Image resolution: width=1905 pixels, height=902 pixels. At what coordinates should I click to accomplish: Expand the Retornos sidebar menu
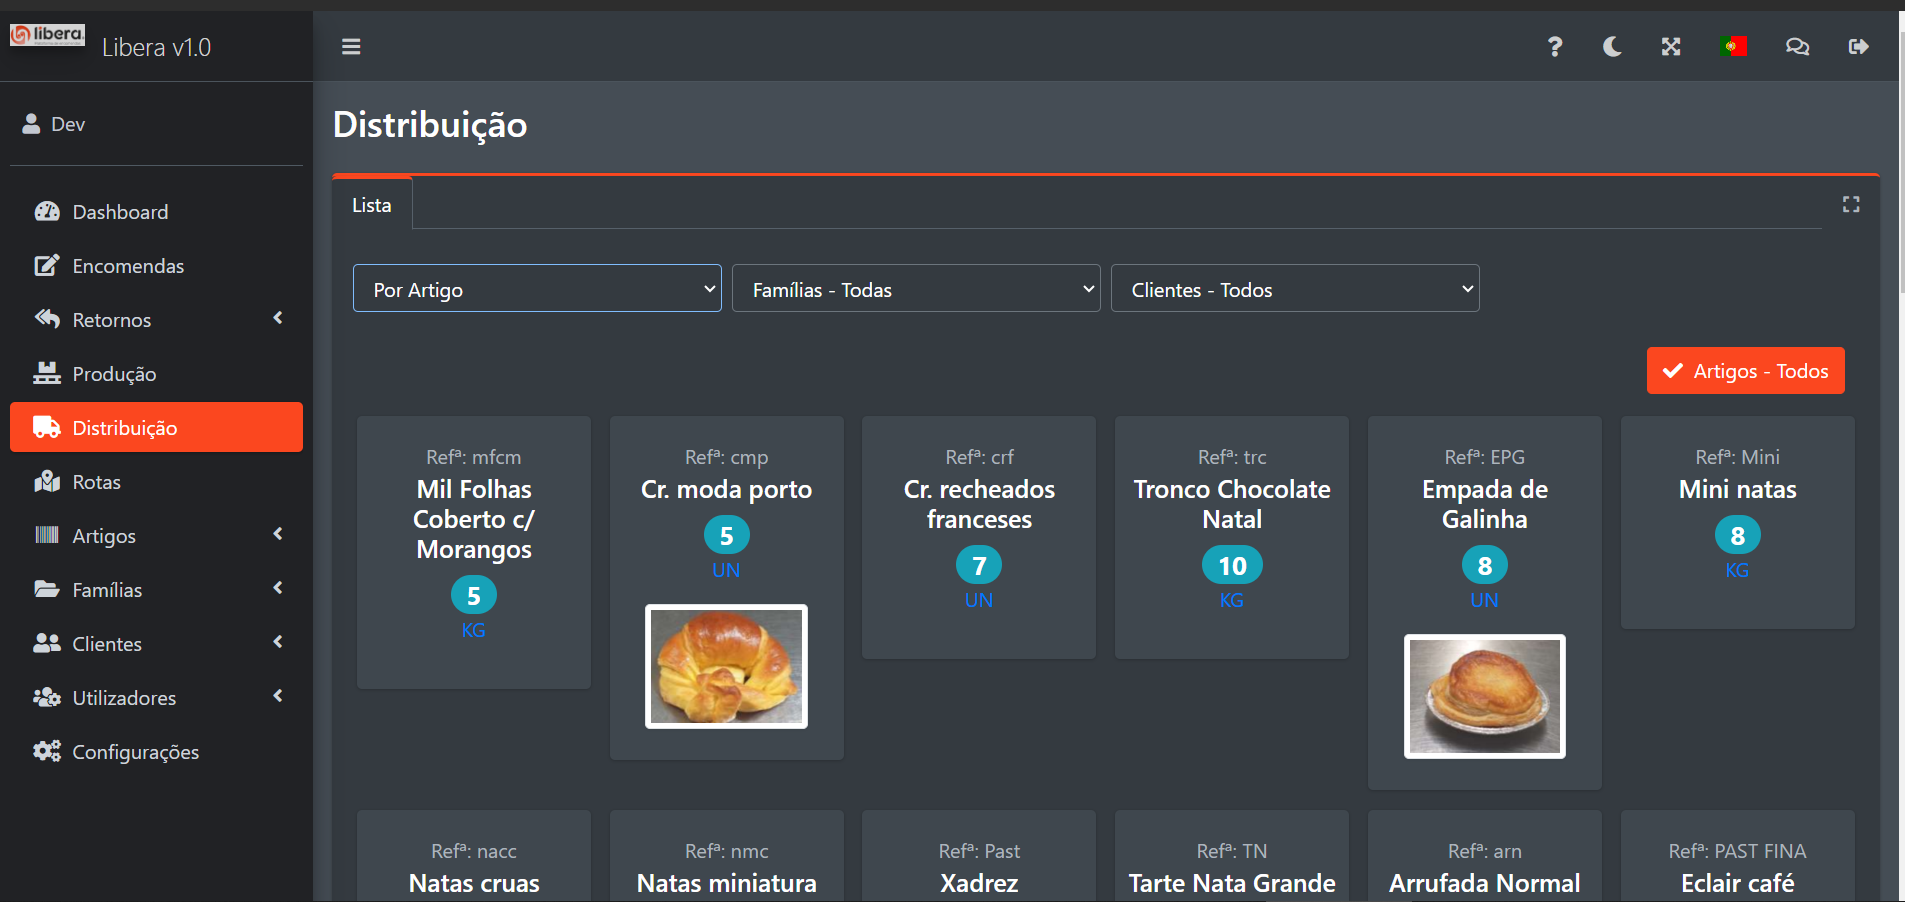click(156, 320)
